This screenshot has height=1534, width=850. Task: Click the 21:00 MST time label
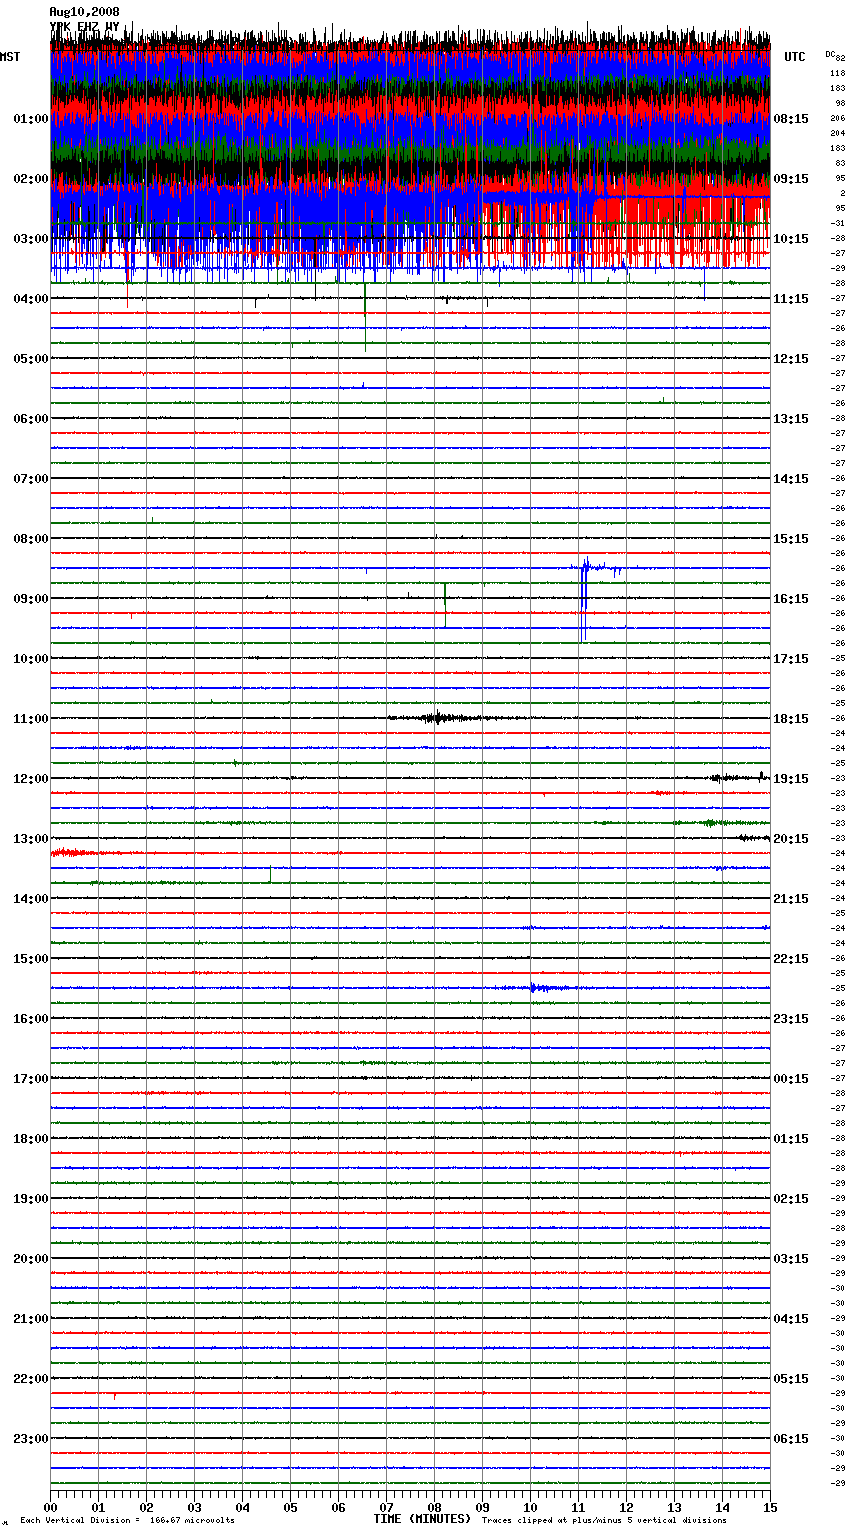click(x=31, y=1319)
